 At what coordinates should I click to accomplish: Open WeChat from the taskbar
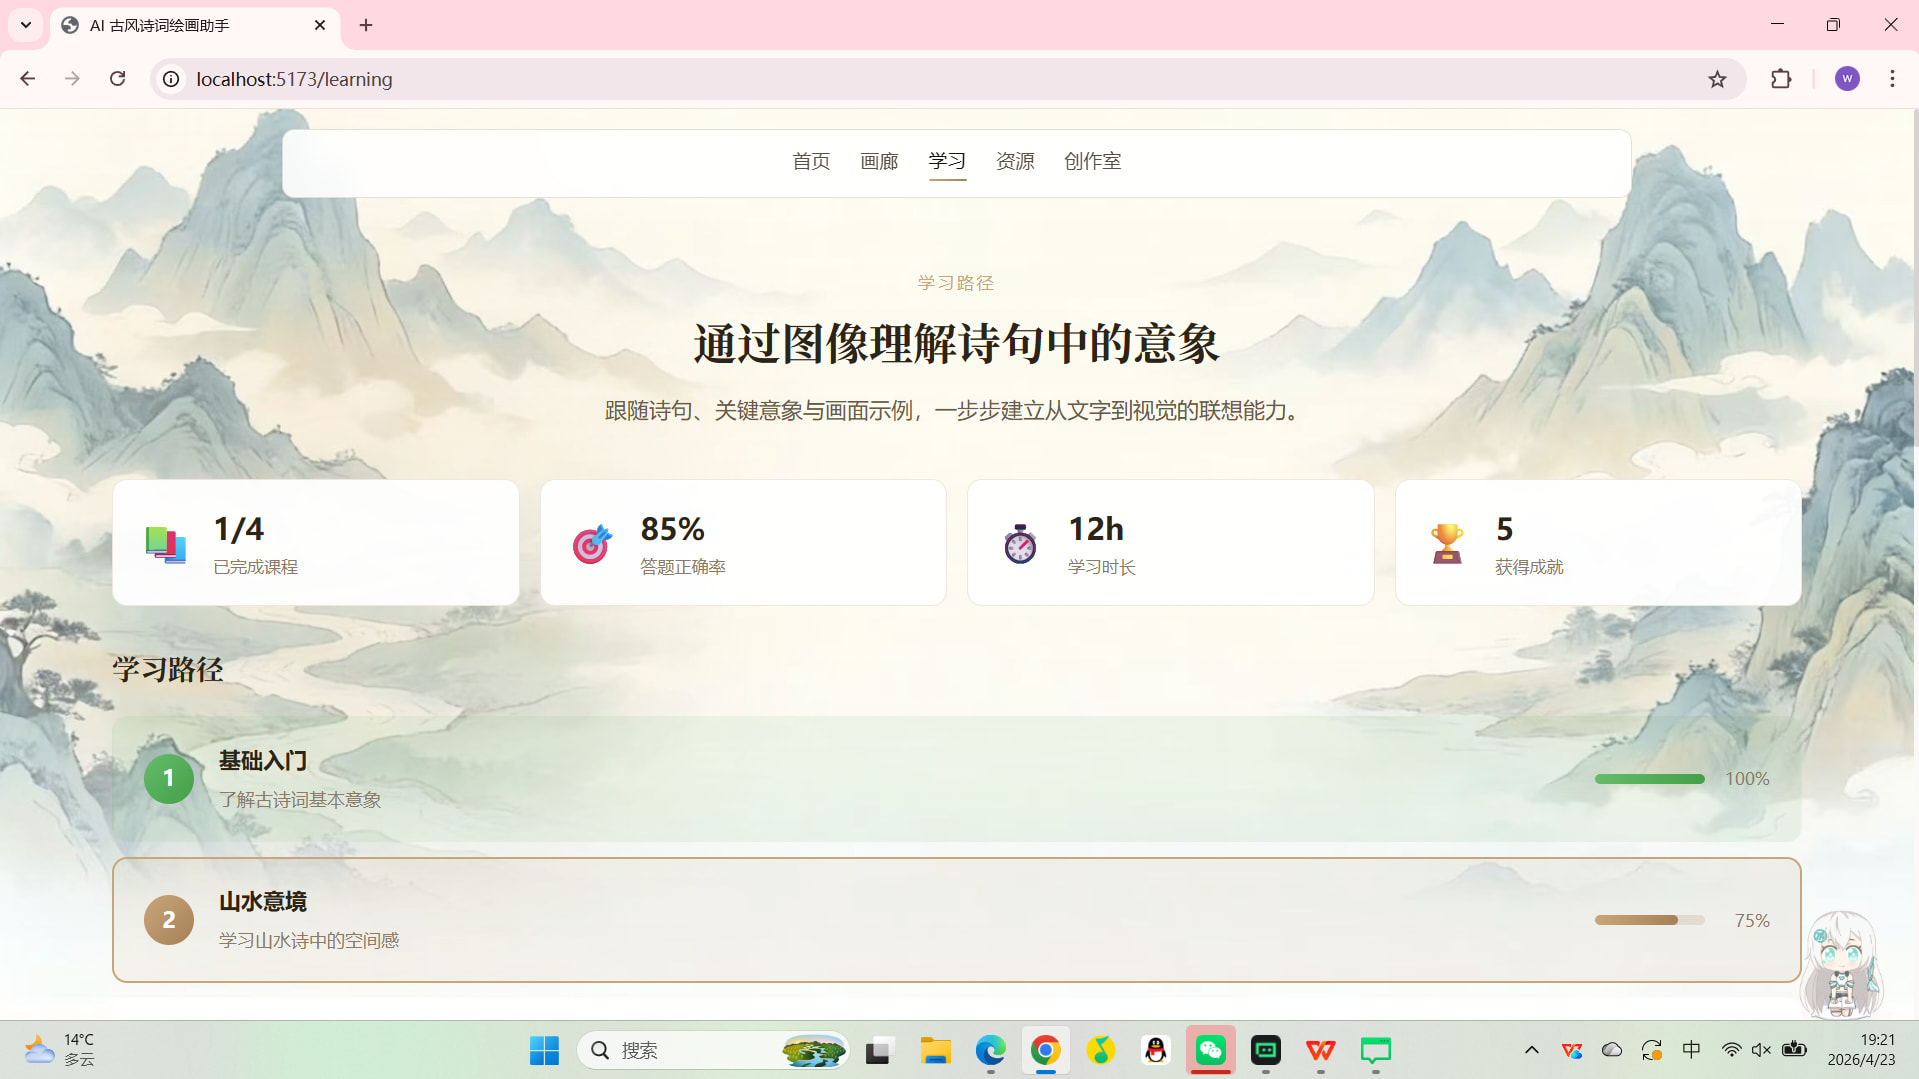(x=1210, y=1050)
